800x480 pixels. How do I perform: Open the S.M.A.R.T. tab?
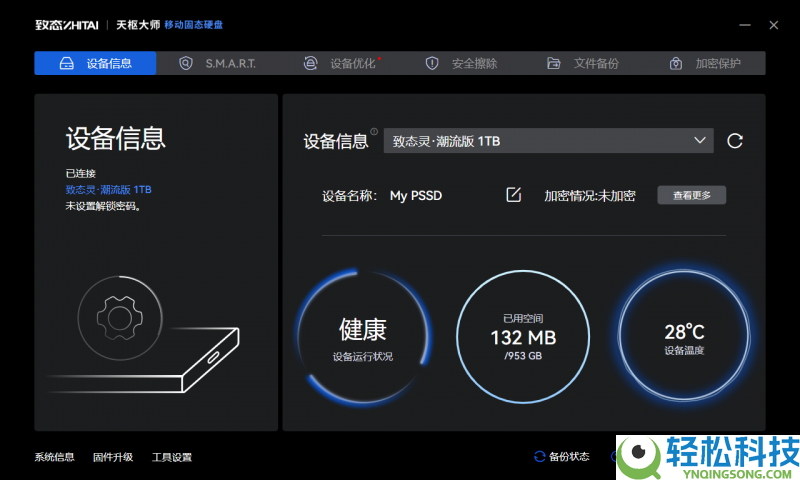coord(218,64)
